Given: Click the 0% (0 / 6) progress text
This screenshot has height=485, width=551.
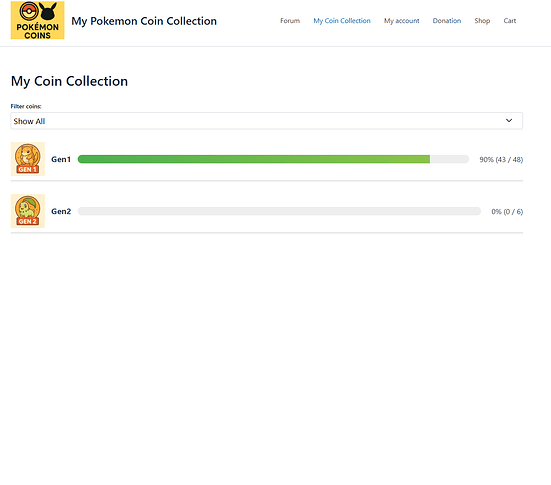Looking at the screenshot, I should pyautogui.click(x=507, y=212).
